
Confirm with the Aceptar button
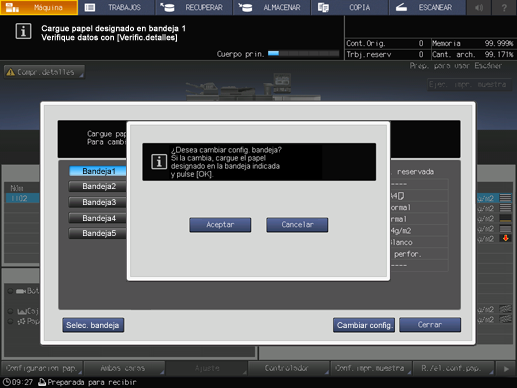220,225
